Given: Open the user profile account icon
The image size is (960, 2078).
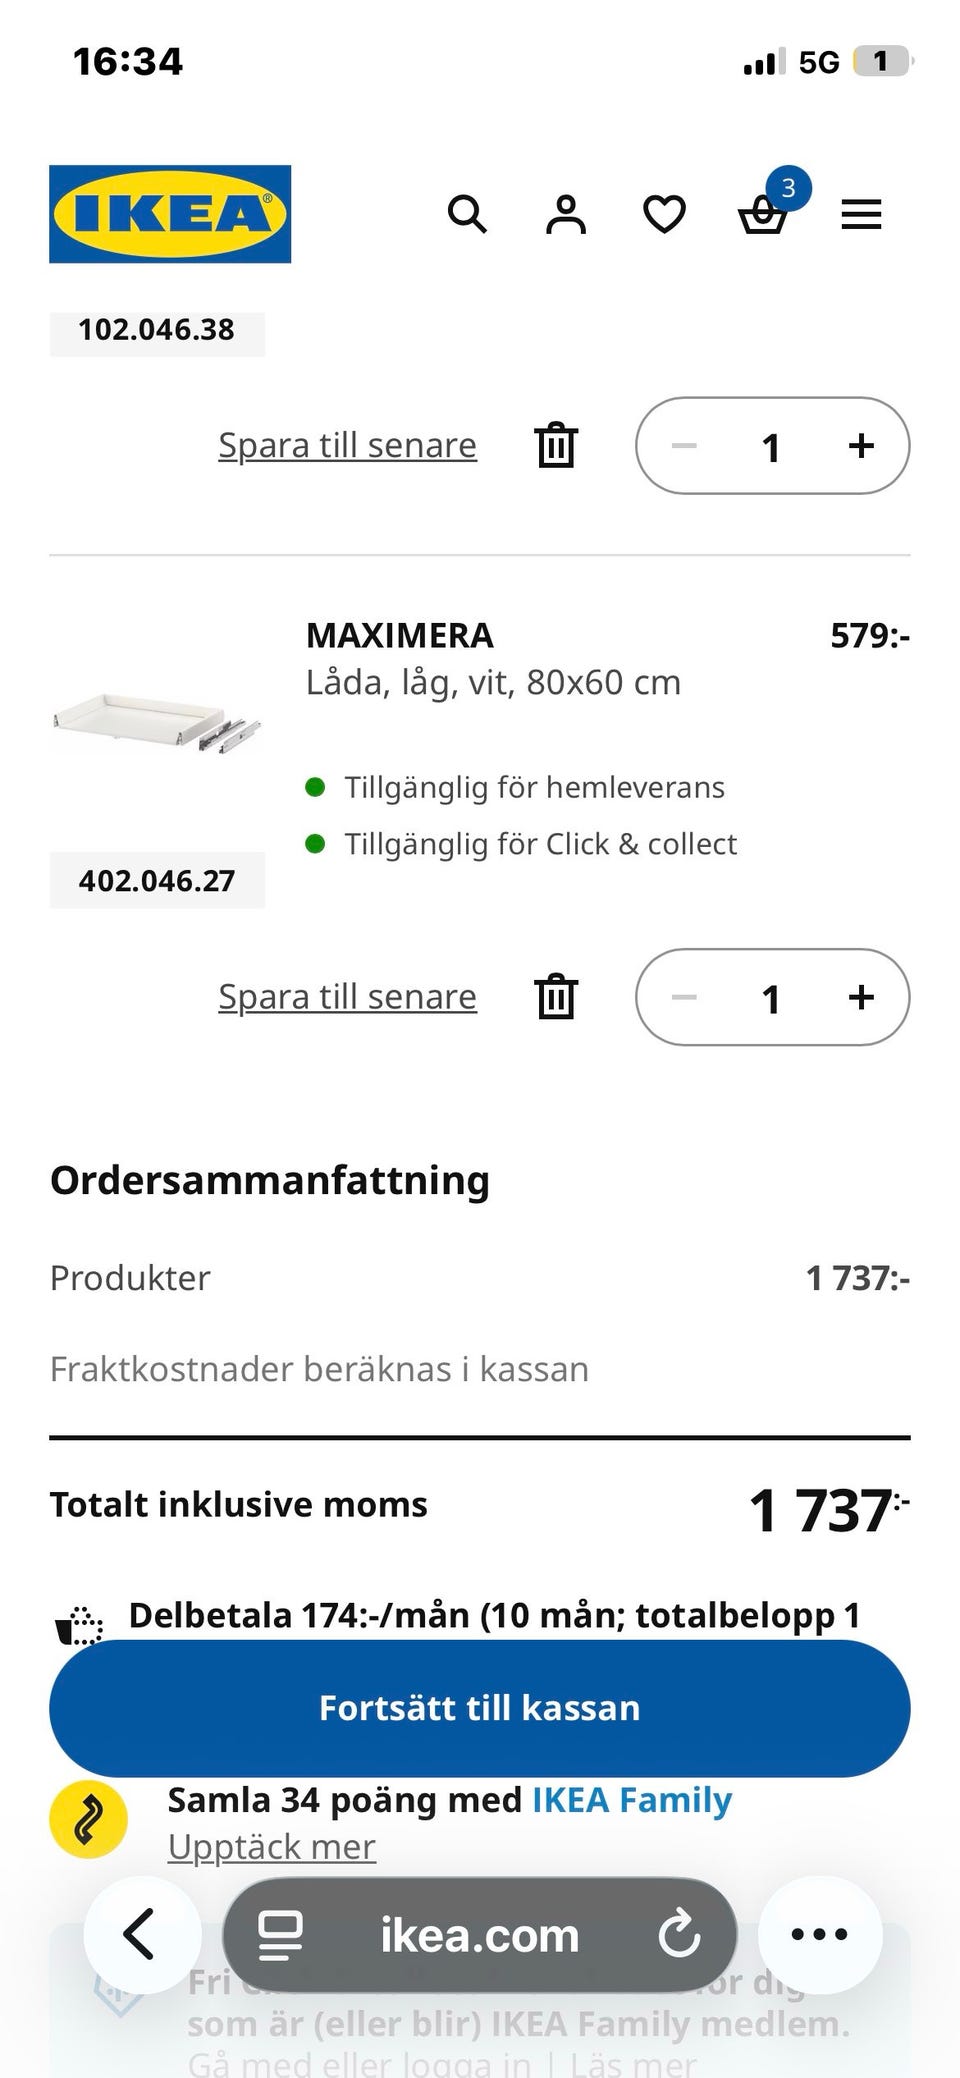Looking at the screenshot, I should pyautogui.click(x=566, y=214).
